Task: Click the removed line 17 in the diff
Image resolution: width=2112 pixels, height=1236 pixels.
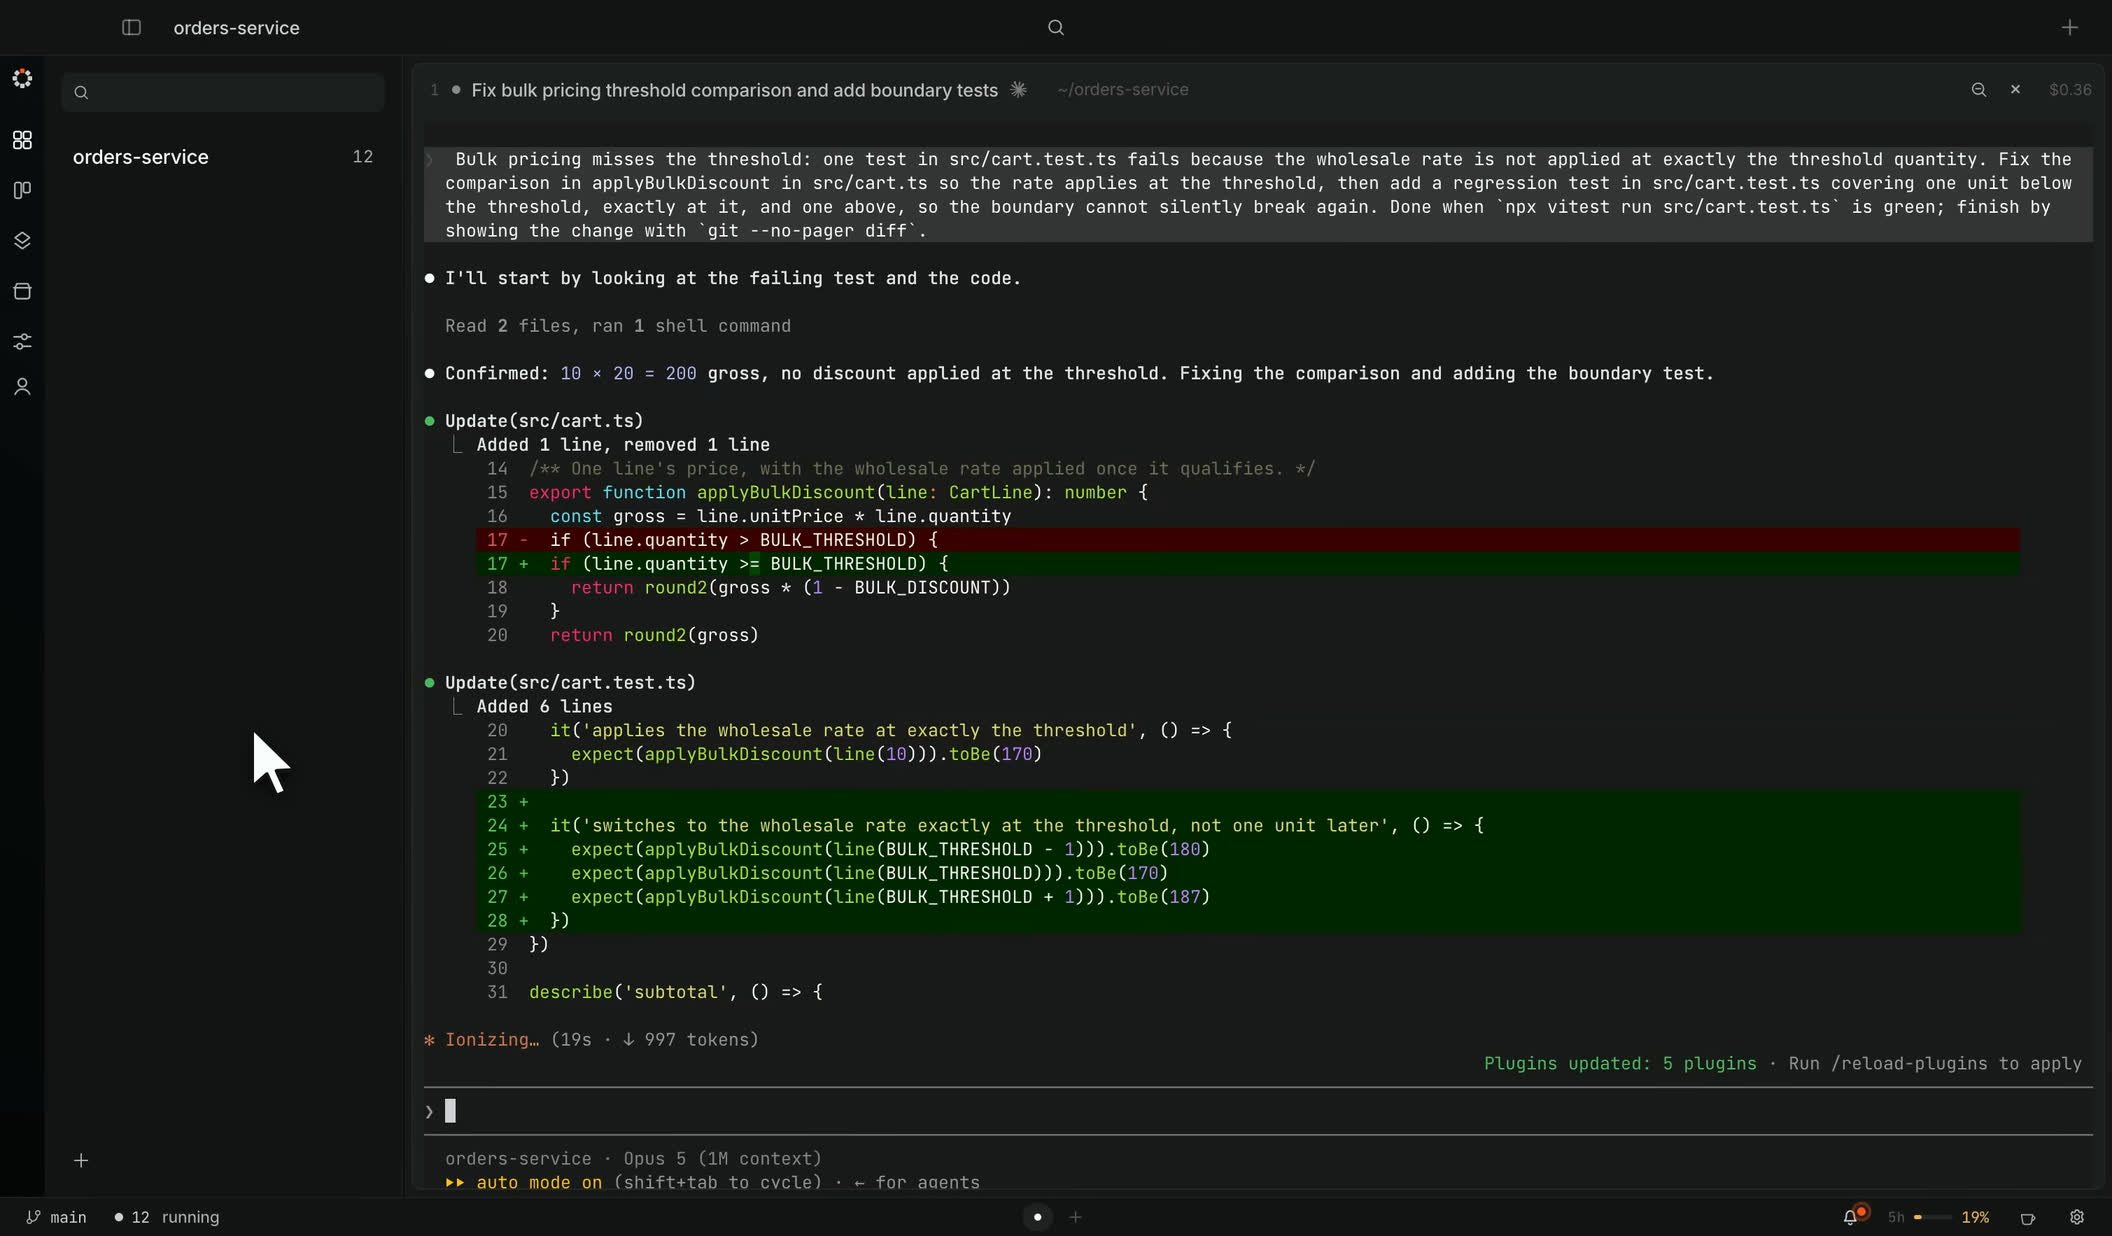Action: [x=1247, y=540]
